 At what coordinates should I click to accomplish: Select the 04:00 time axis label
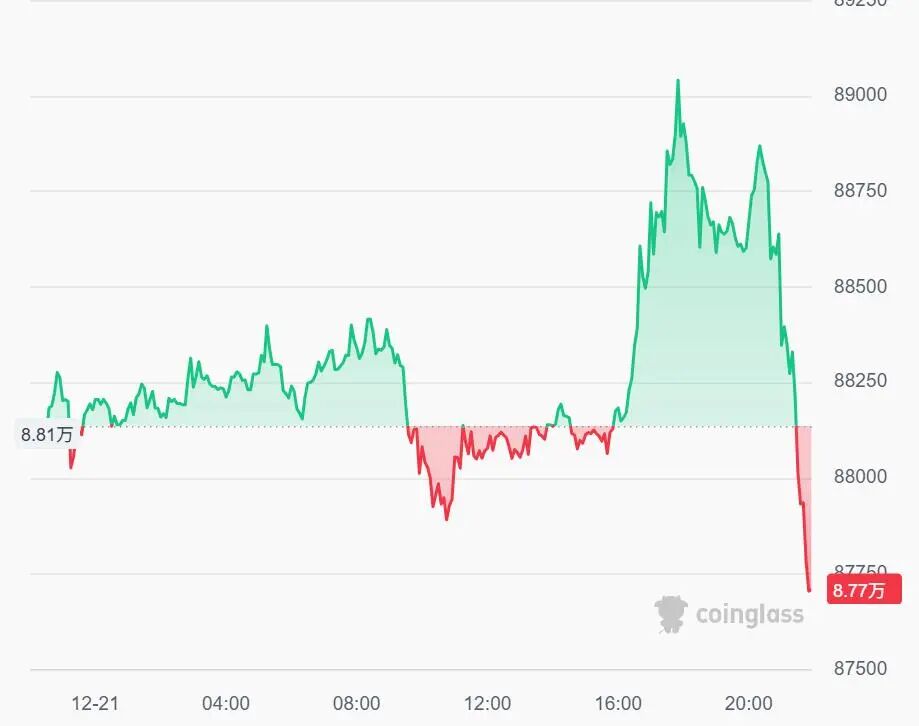[x=226, y=703]
